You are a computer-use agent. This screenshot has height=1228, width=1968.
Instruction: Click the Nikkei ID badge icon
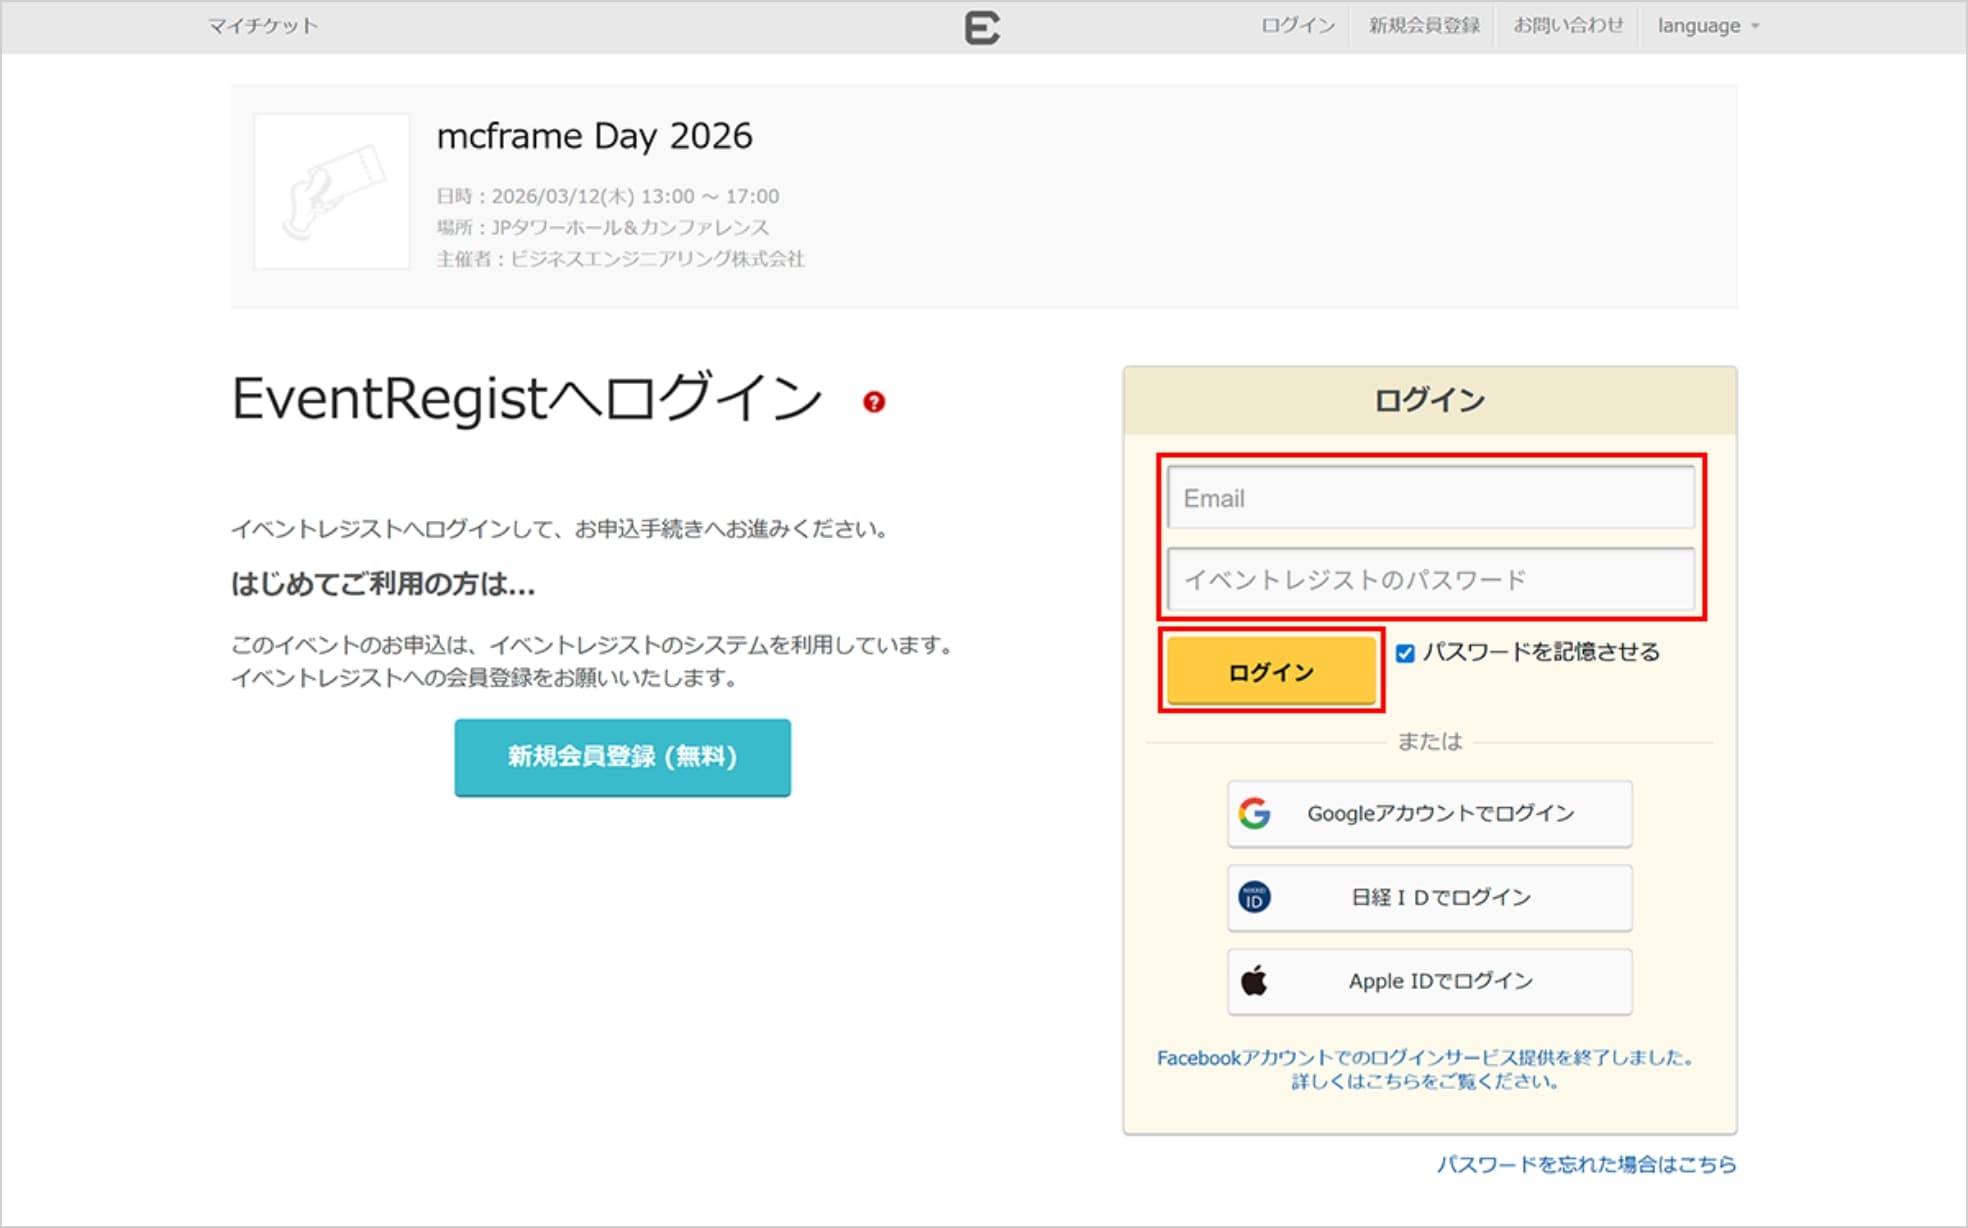pyautogui.click(x=1254, y=897)
